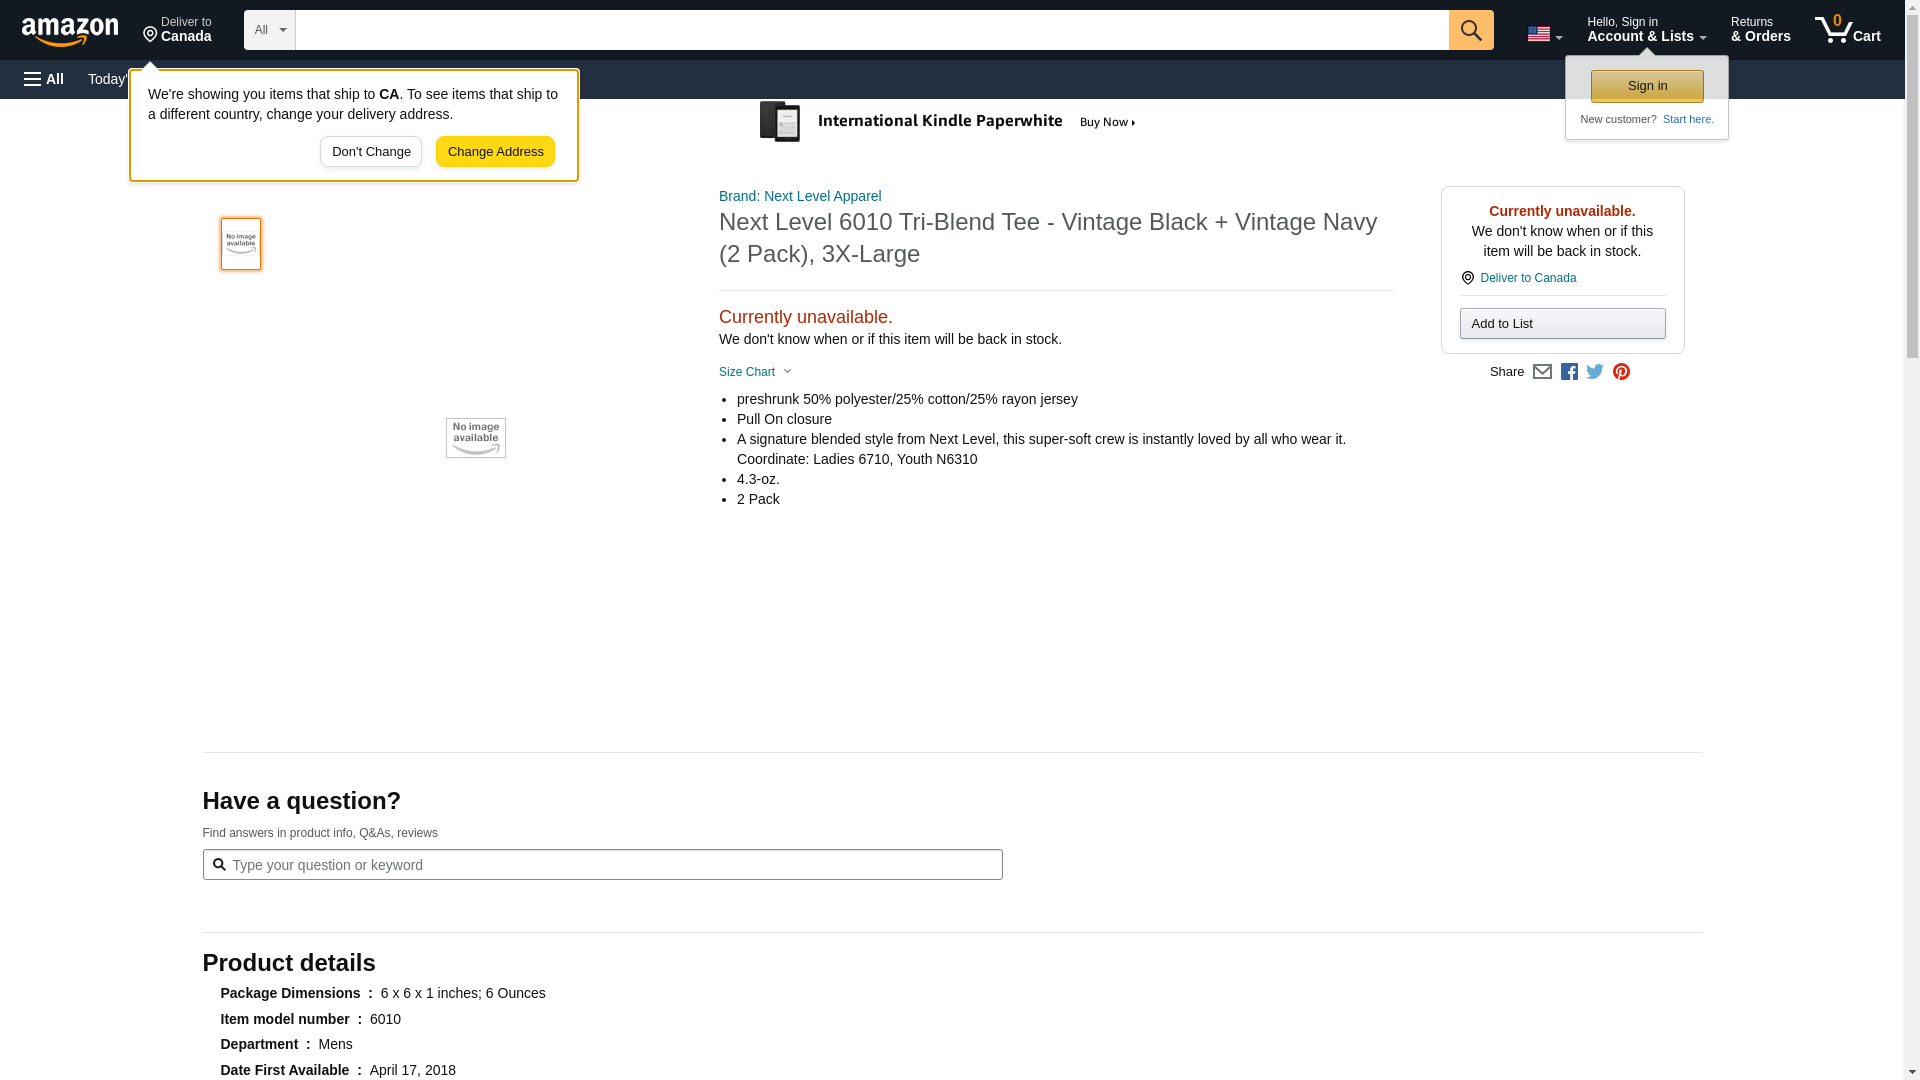Open the US flag language selector
This screenshot has height=1080, width=1920.
[1544, 34]
